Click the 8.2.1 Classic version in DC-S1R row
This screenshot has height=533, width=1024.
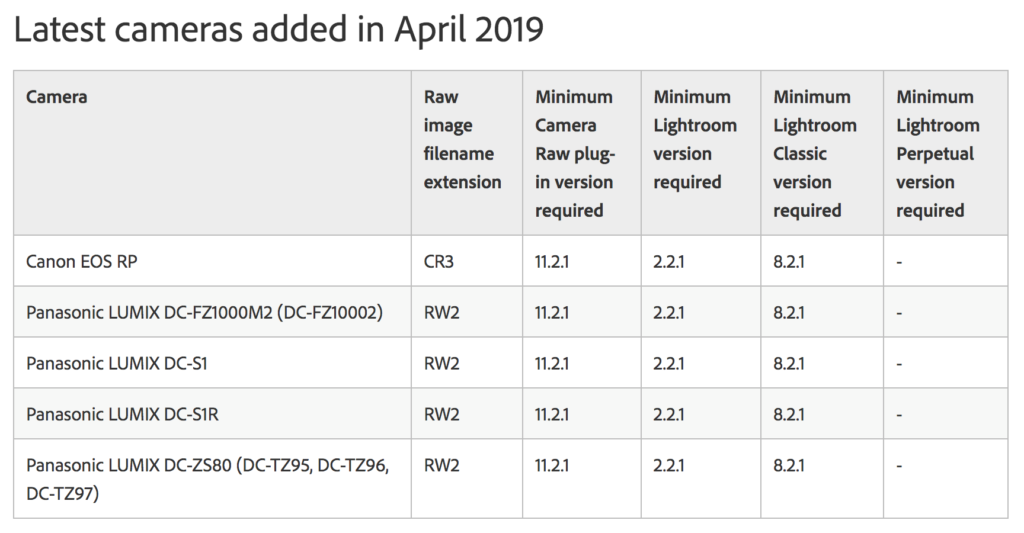tap(789, 414)
